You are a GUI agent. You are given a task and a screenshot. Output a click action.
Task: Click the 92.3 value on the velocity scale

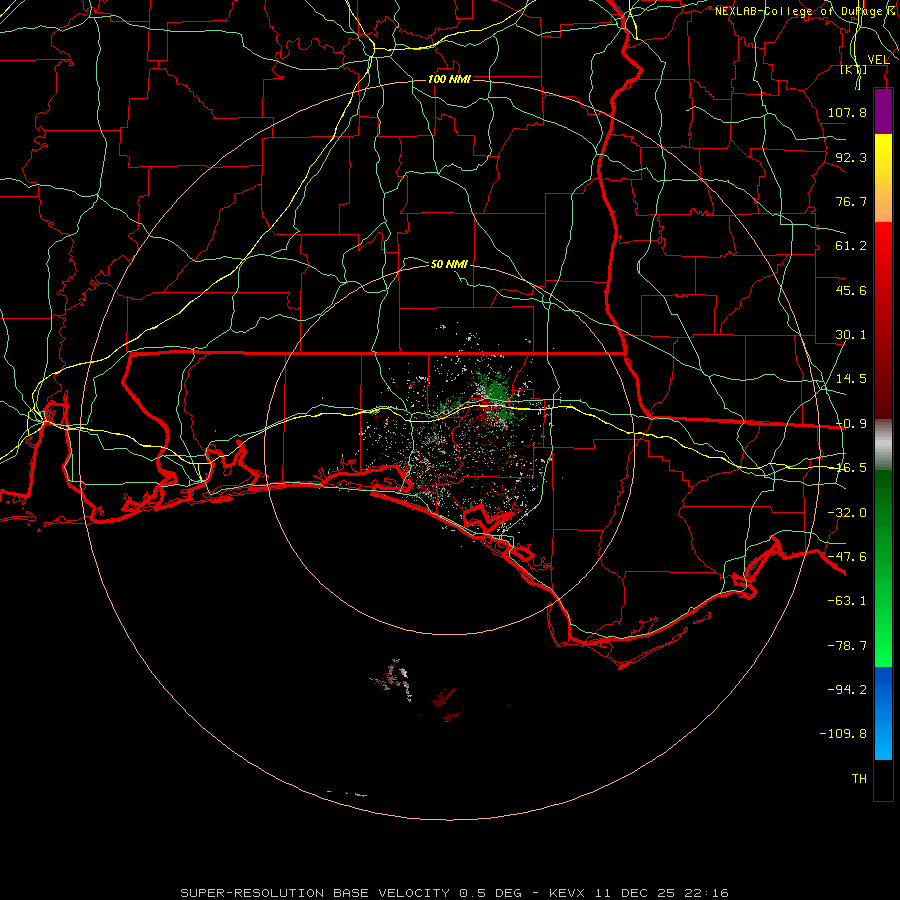pos(851,157)
